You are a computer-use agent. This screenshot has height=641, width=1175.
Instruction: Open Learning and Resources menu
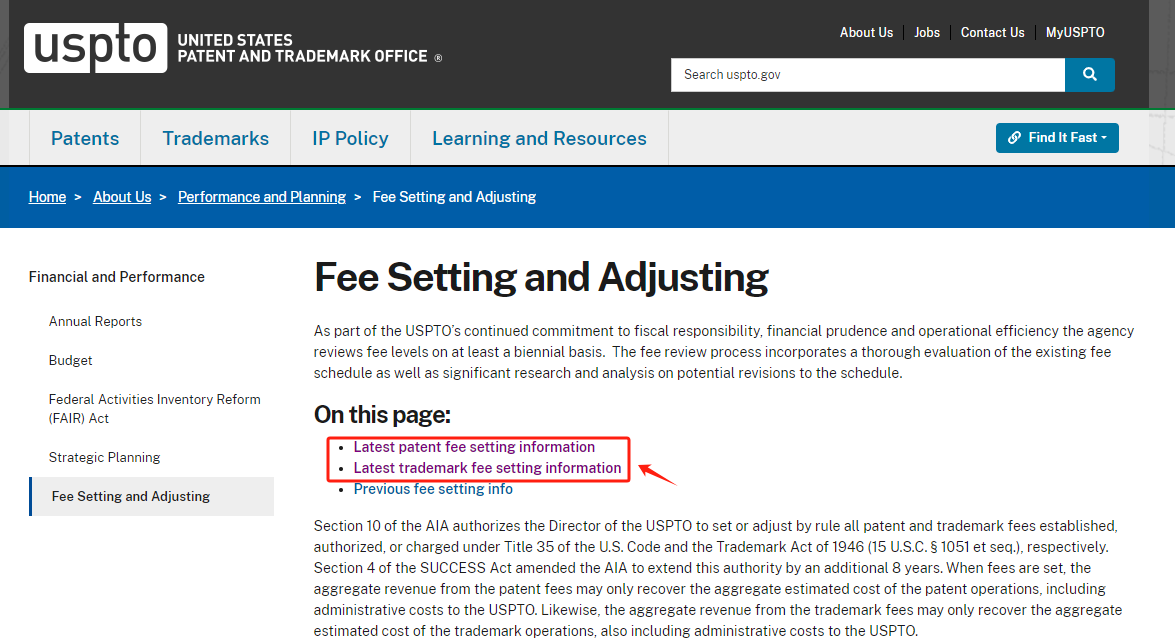pos(539,139)
